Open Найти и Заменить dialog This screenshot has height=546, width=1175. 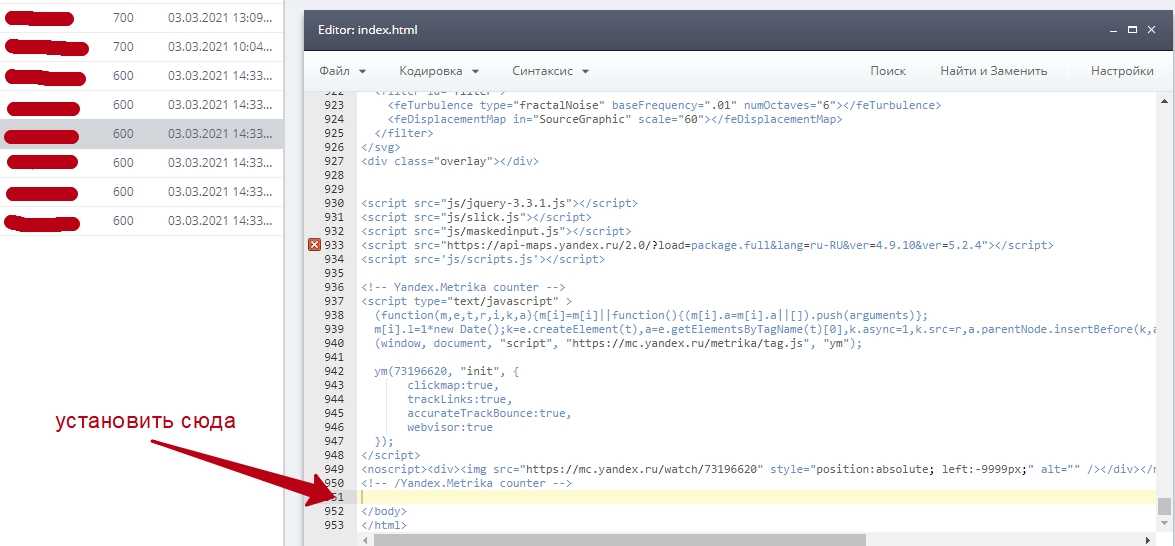[993, 71]
